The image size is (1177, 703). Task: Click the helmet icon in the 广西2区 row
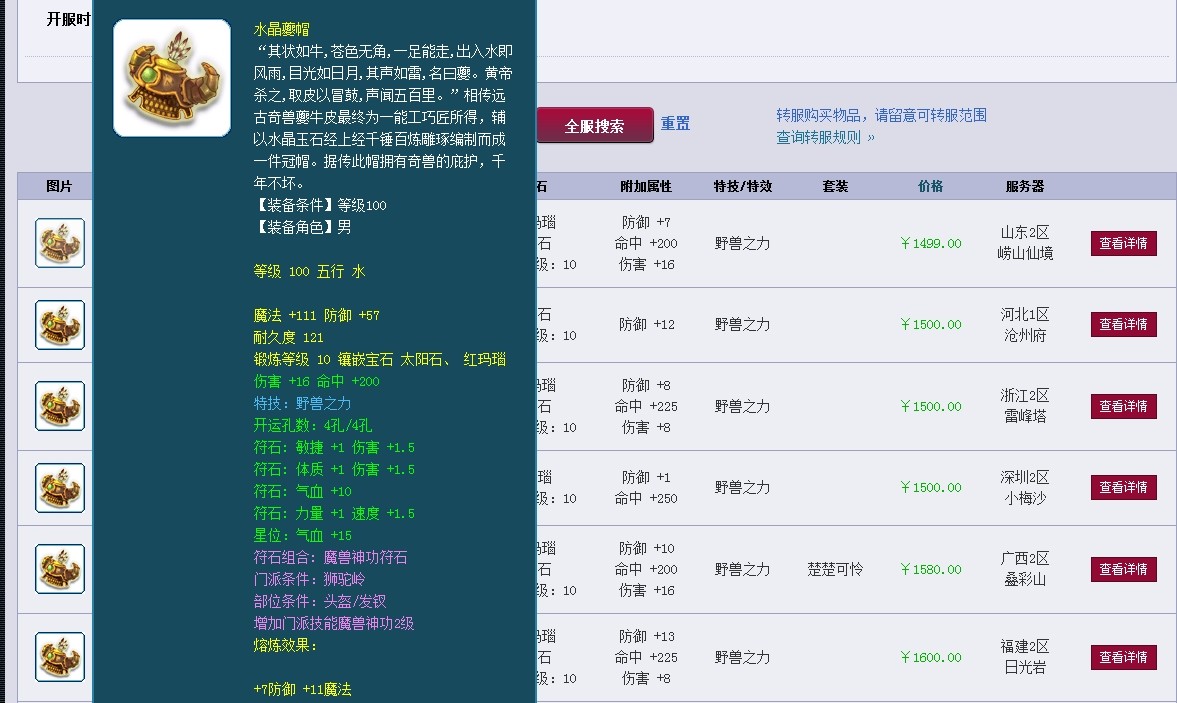(x=60, y=569)
